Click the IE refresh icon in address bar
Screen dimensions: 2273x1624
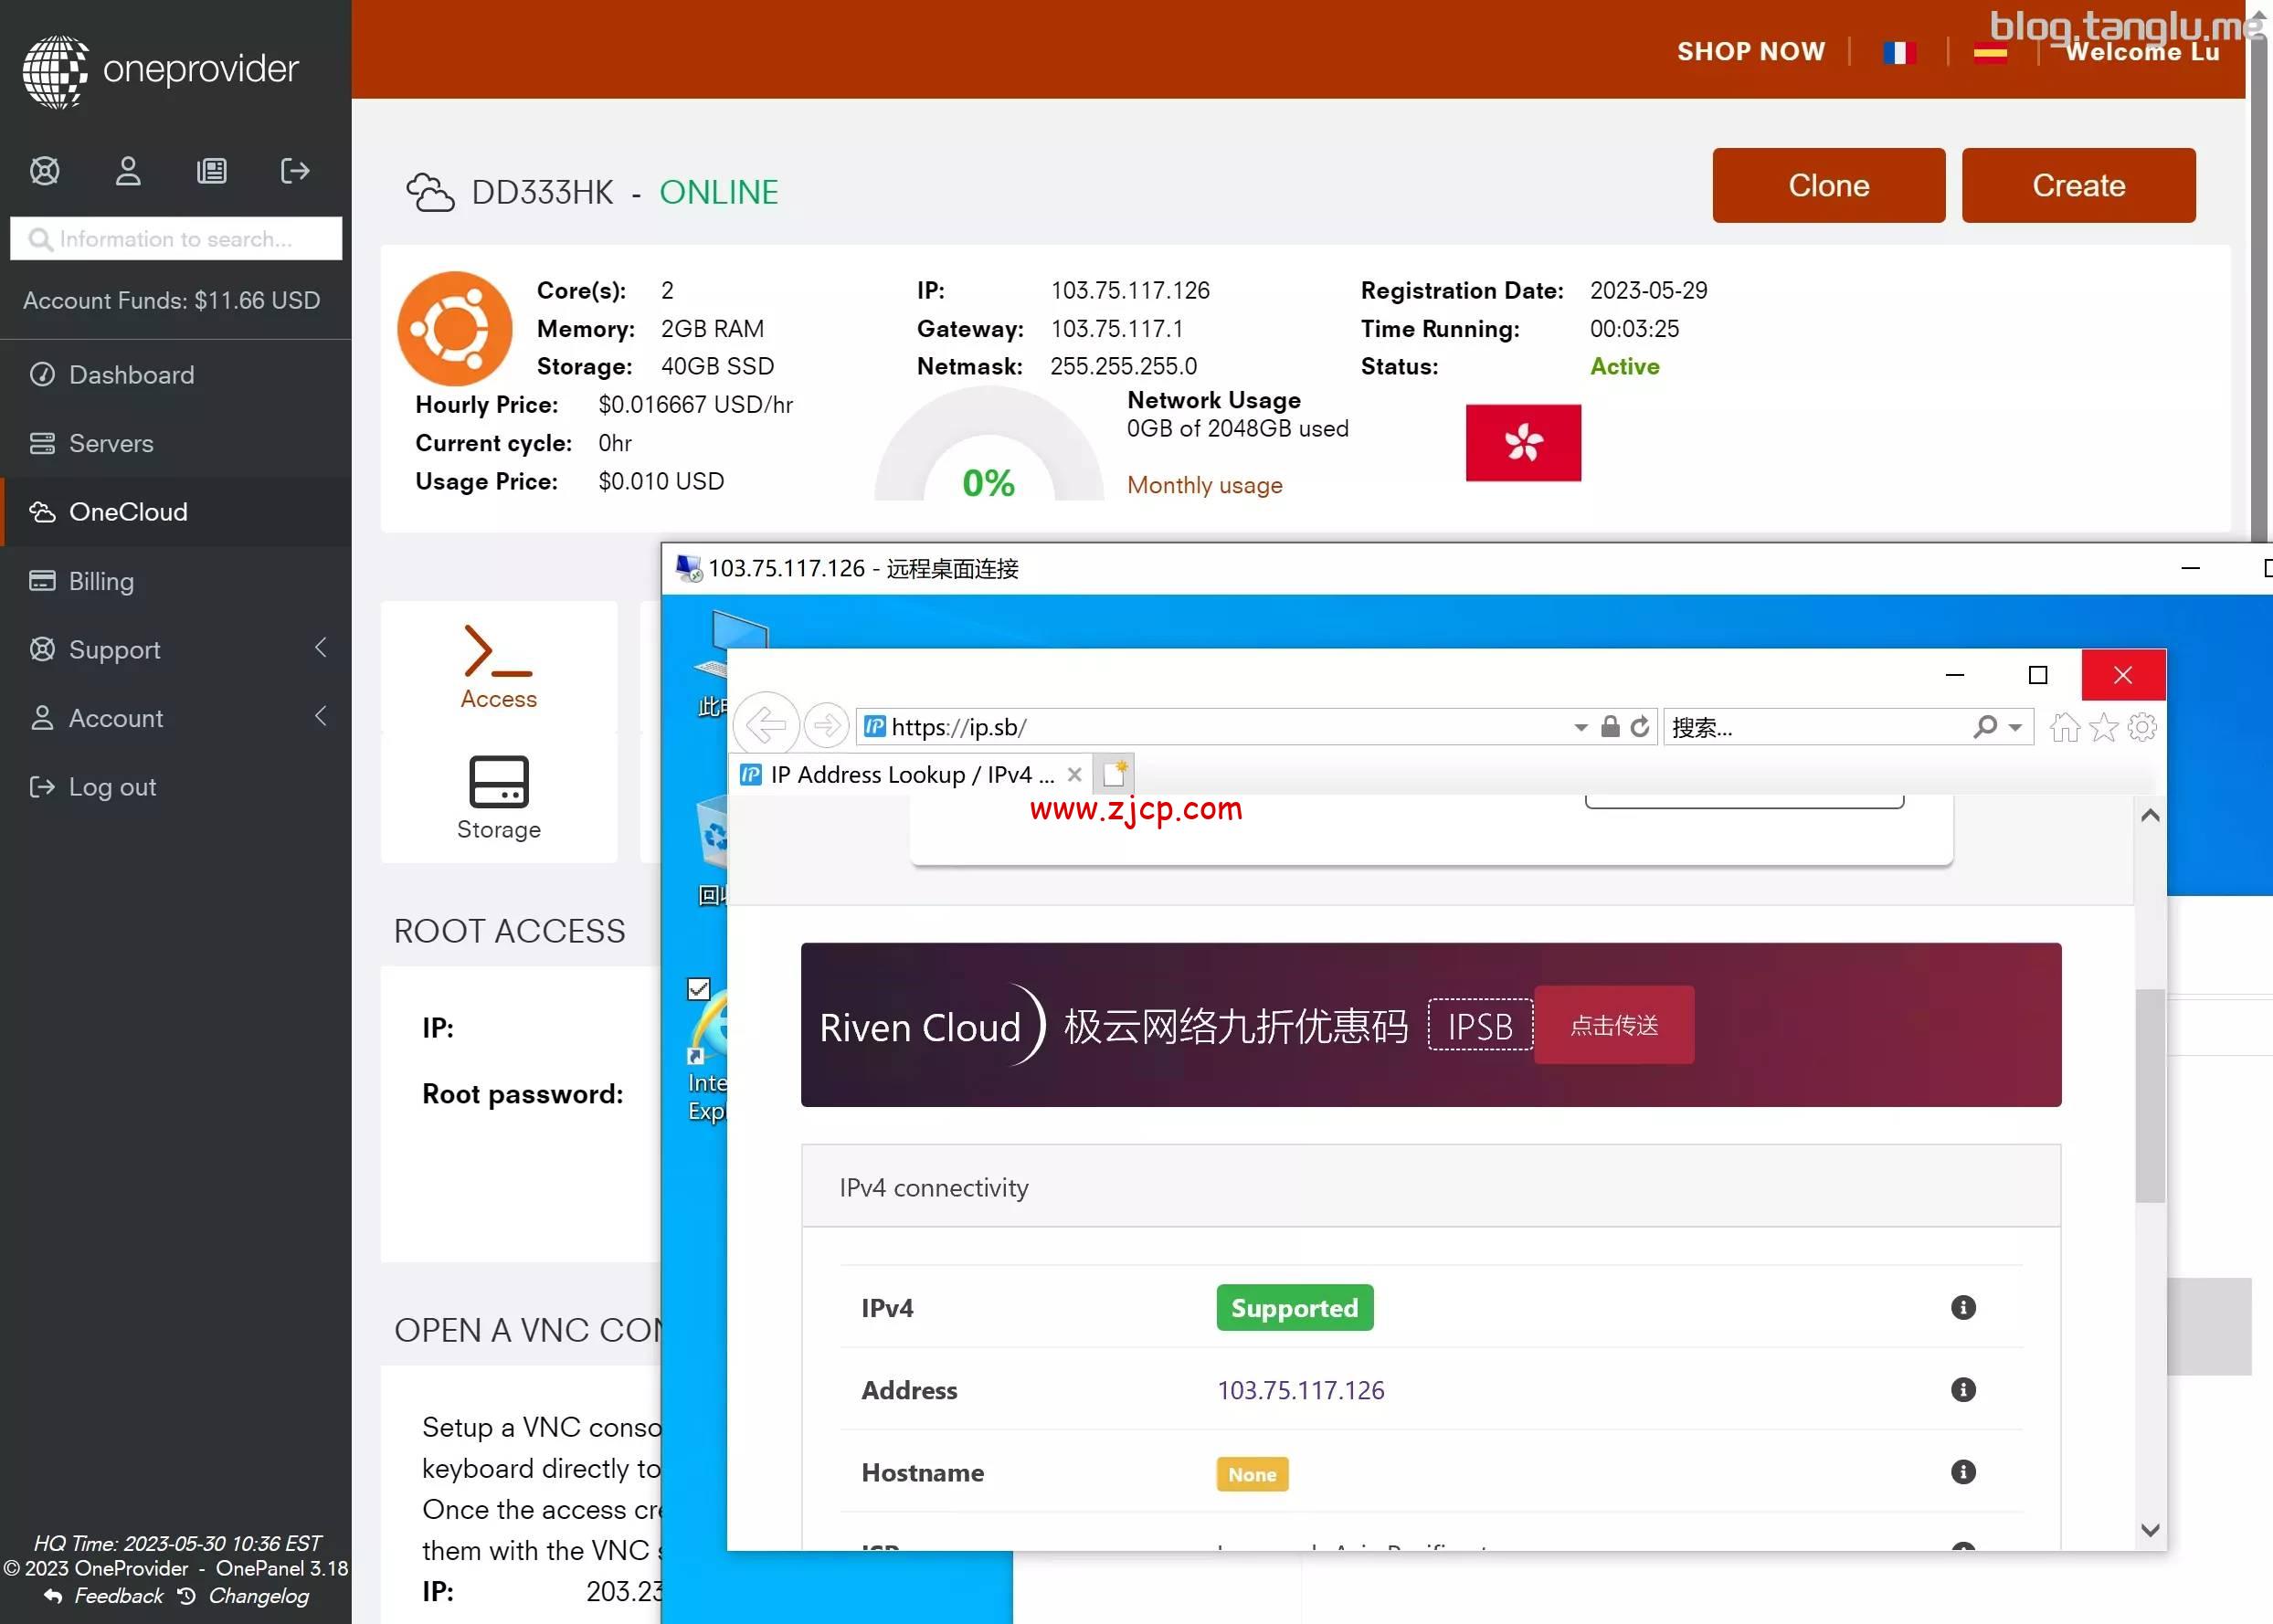point(1640,727)
